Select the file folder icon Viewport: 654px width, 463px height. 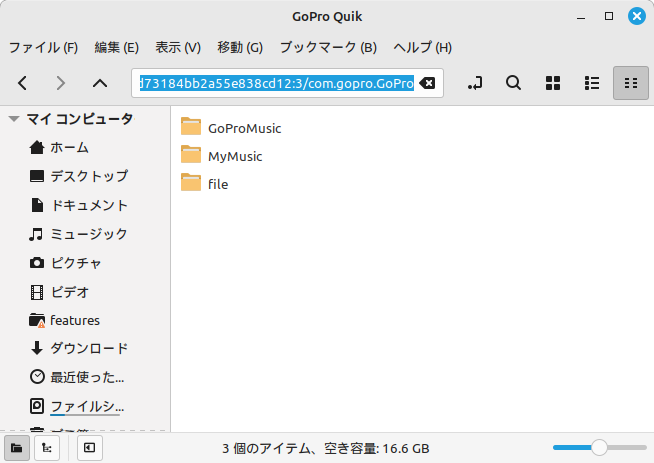pos(191,182)
